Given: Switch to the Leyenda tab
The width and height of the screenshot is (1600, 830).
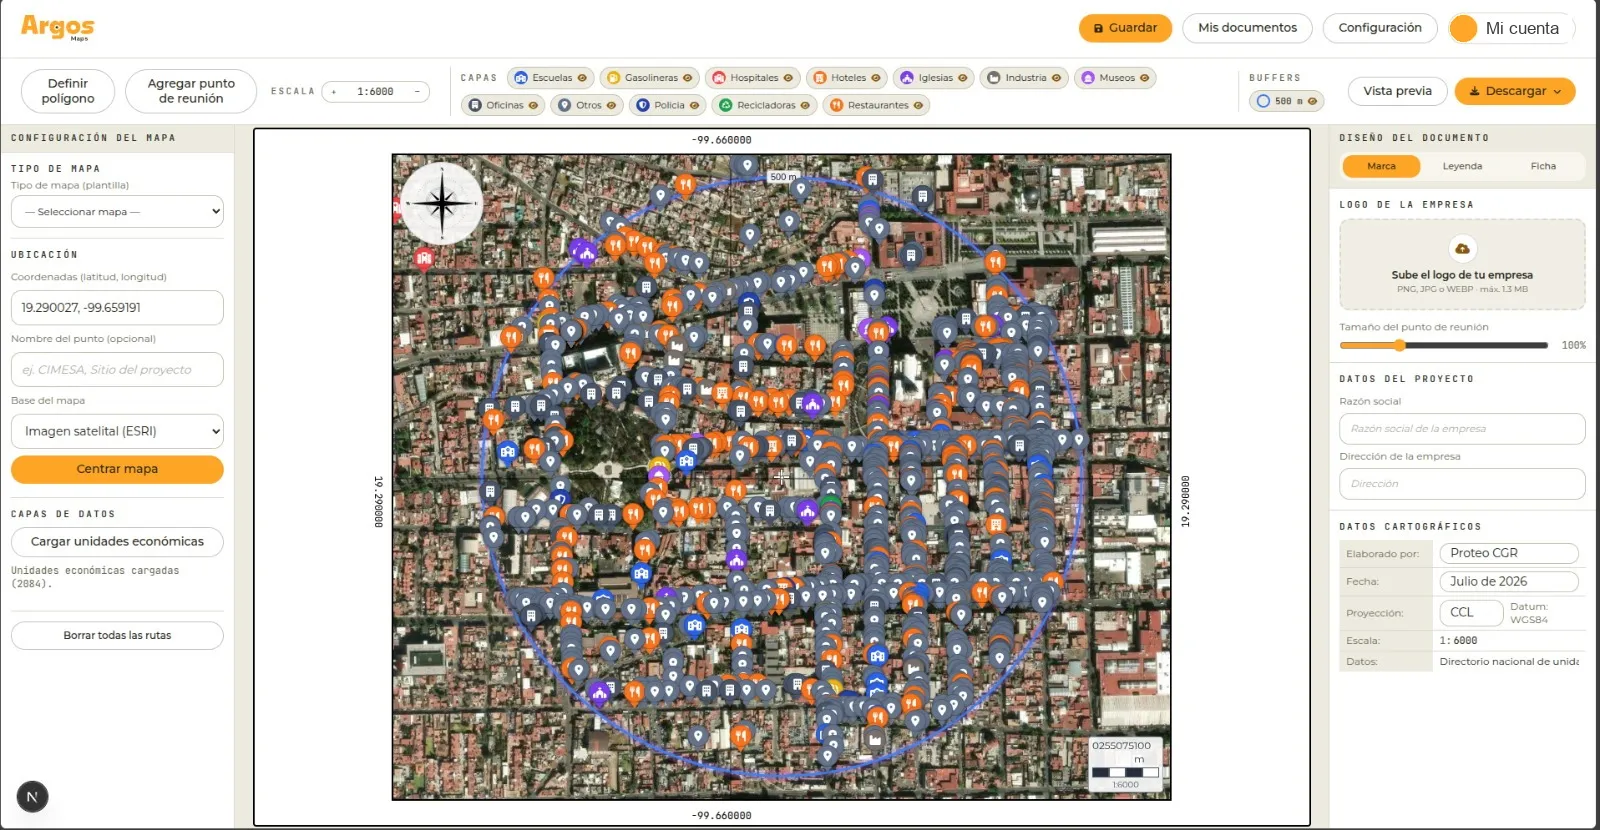Looking at the screenshot, I should 1462,166.
